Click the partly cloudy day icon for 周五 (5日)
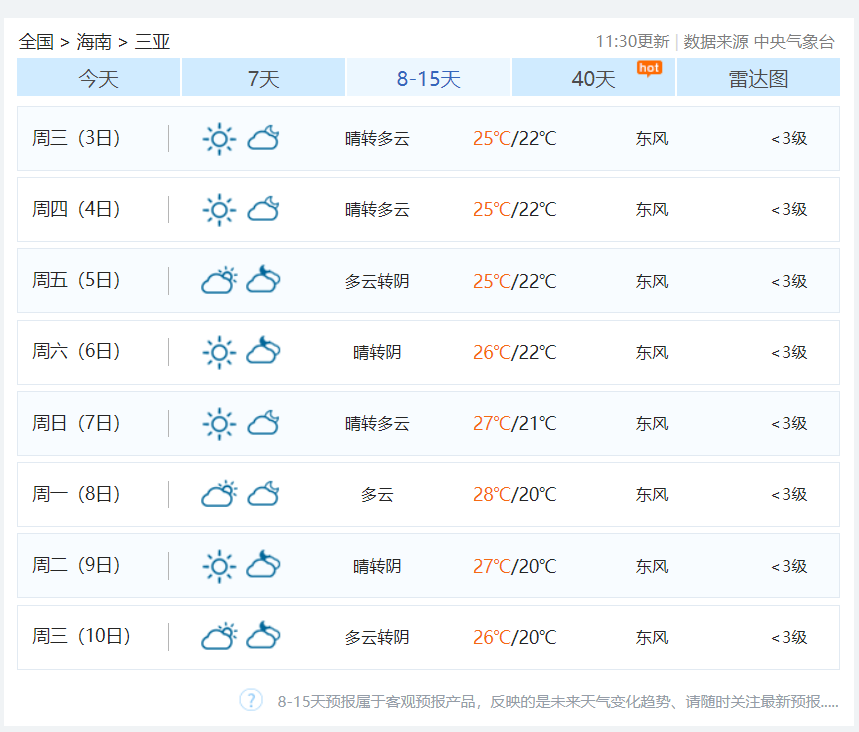Screen dimensions: 859x732 (219, 281)
